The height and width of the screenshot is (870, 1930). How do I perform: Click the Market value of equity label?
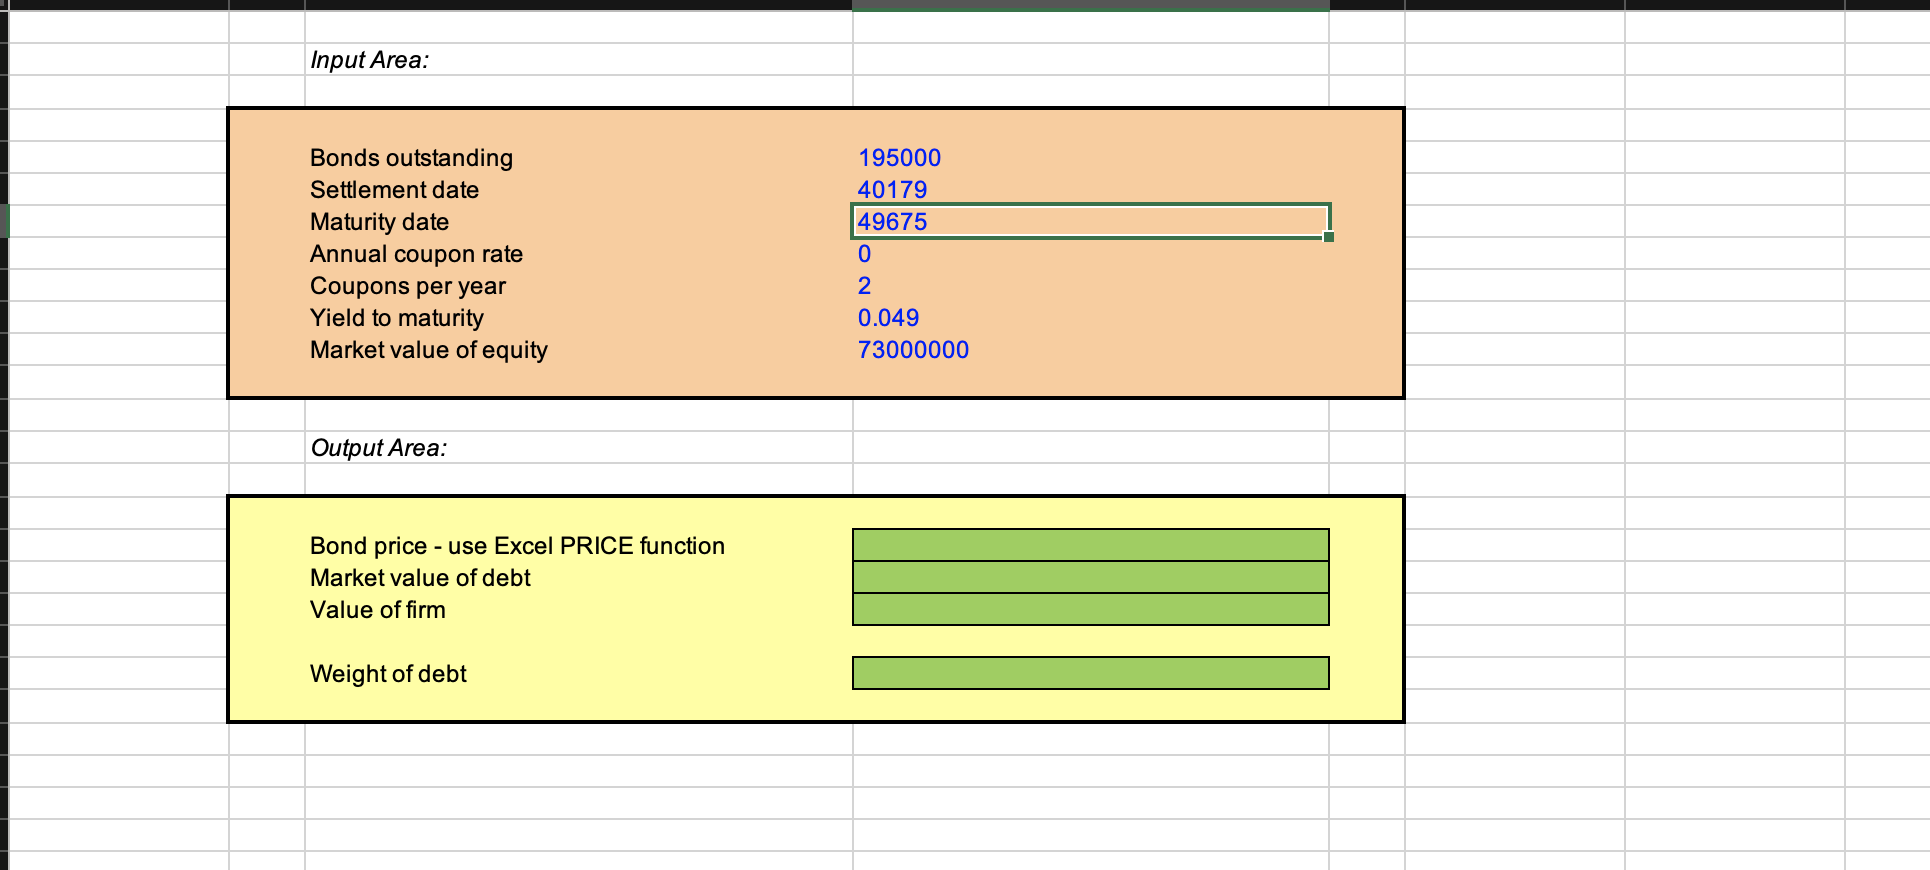[x=429, y=350]
